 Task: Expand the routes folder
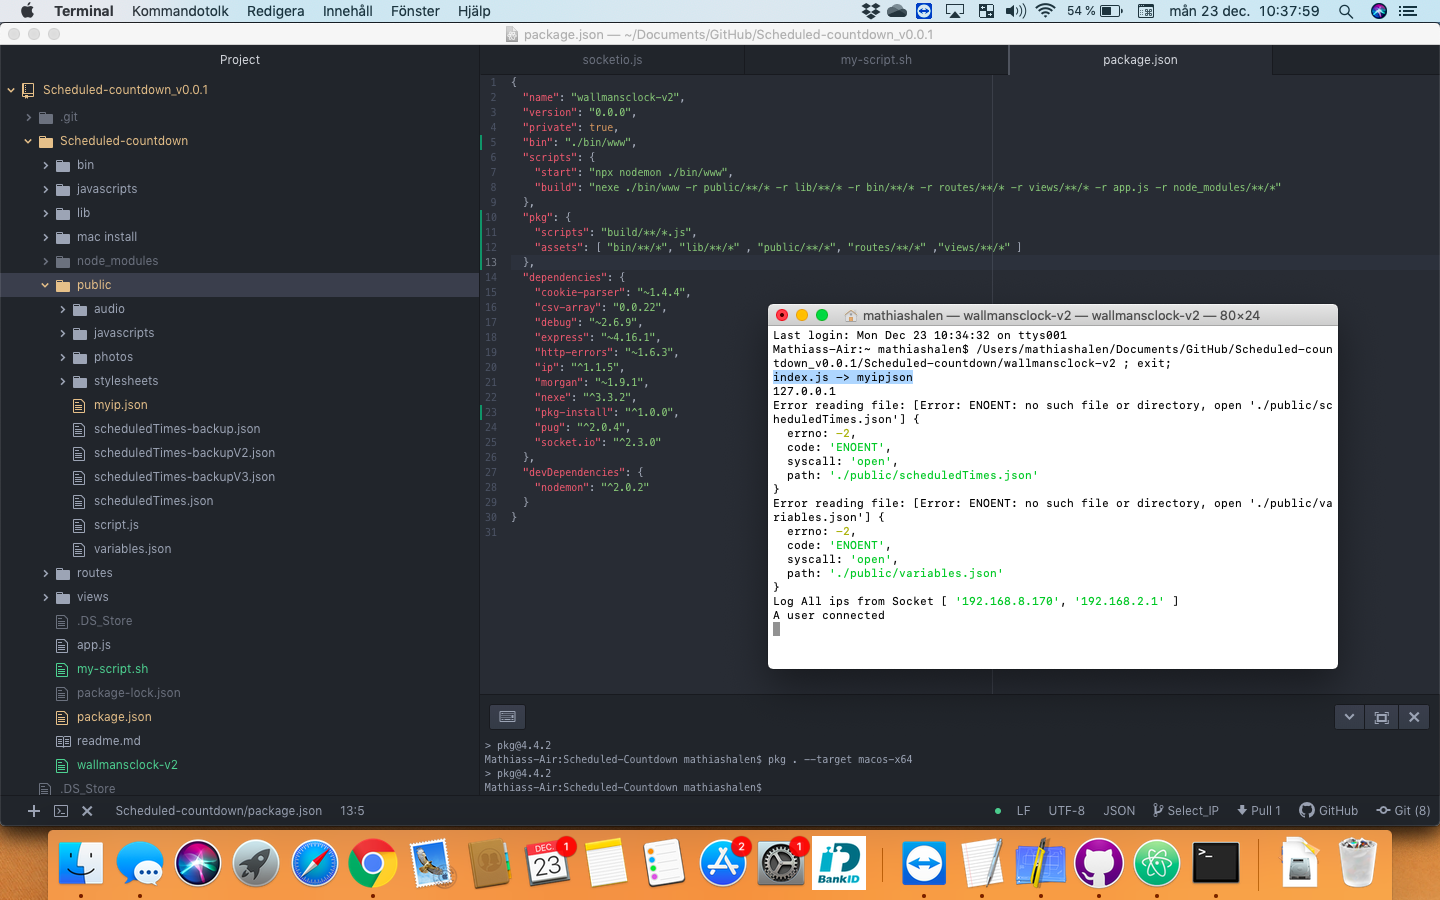tap(46, 573)
